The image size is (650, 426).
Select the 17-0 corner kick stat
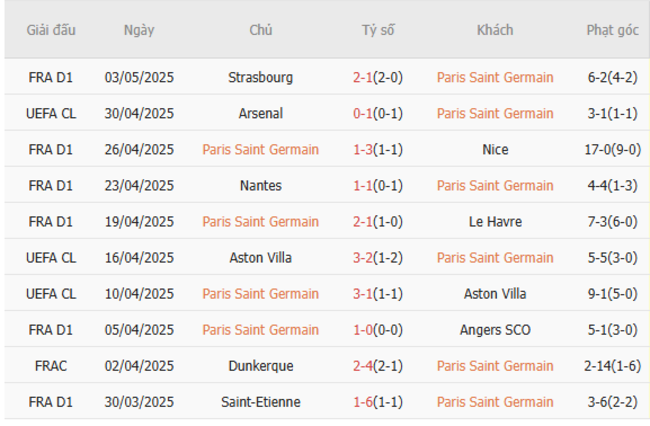[x=598, y=149]
